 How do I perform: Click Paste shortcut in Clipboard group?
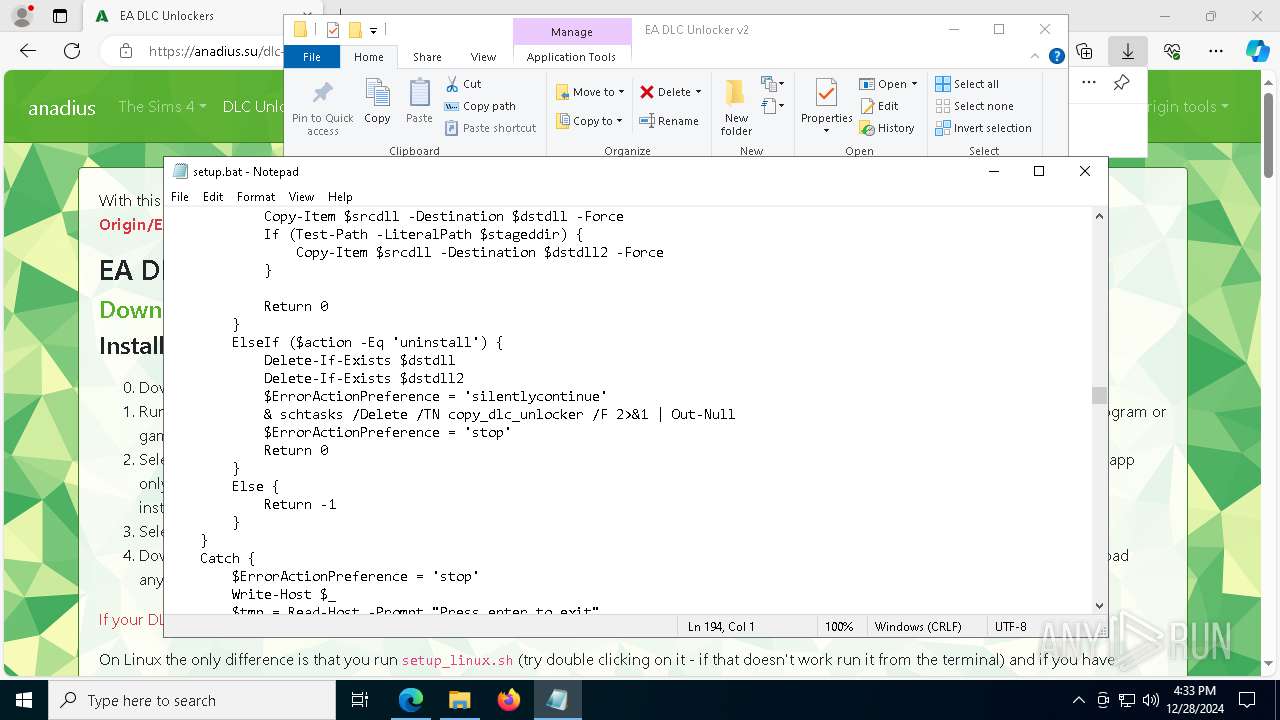pos(490,128)
